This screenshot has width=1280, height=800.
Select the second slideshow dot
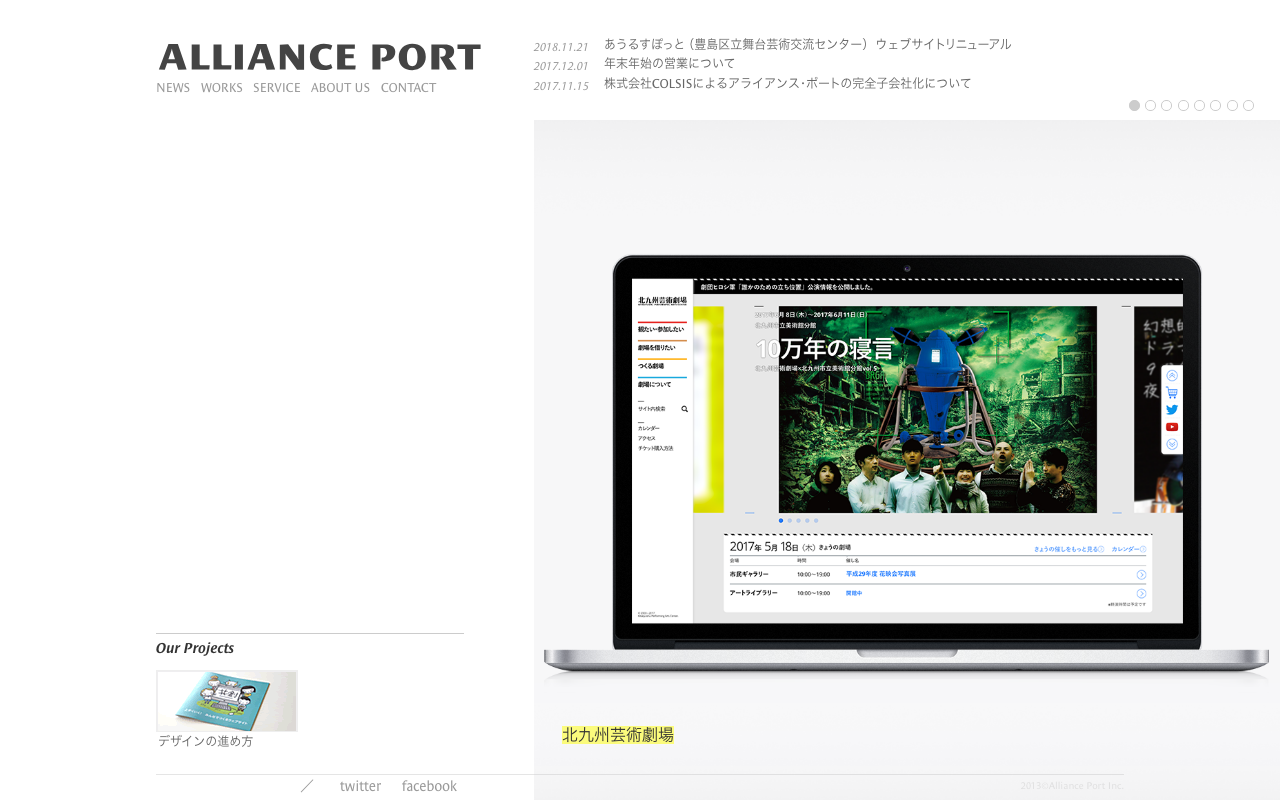click(1151, 105)
